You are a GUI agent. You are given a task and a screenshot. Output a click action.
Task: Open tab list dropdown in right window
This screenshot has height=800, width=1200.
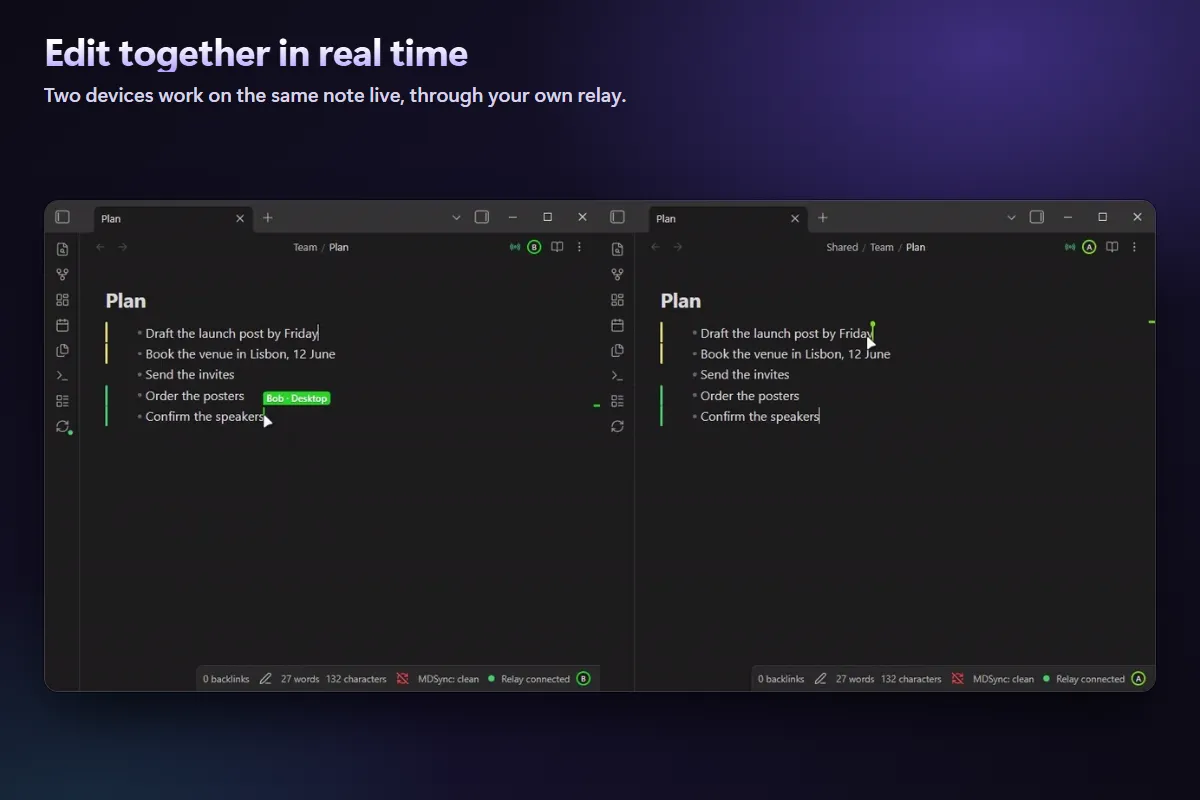[1011, 217]
